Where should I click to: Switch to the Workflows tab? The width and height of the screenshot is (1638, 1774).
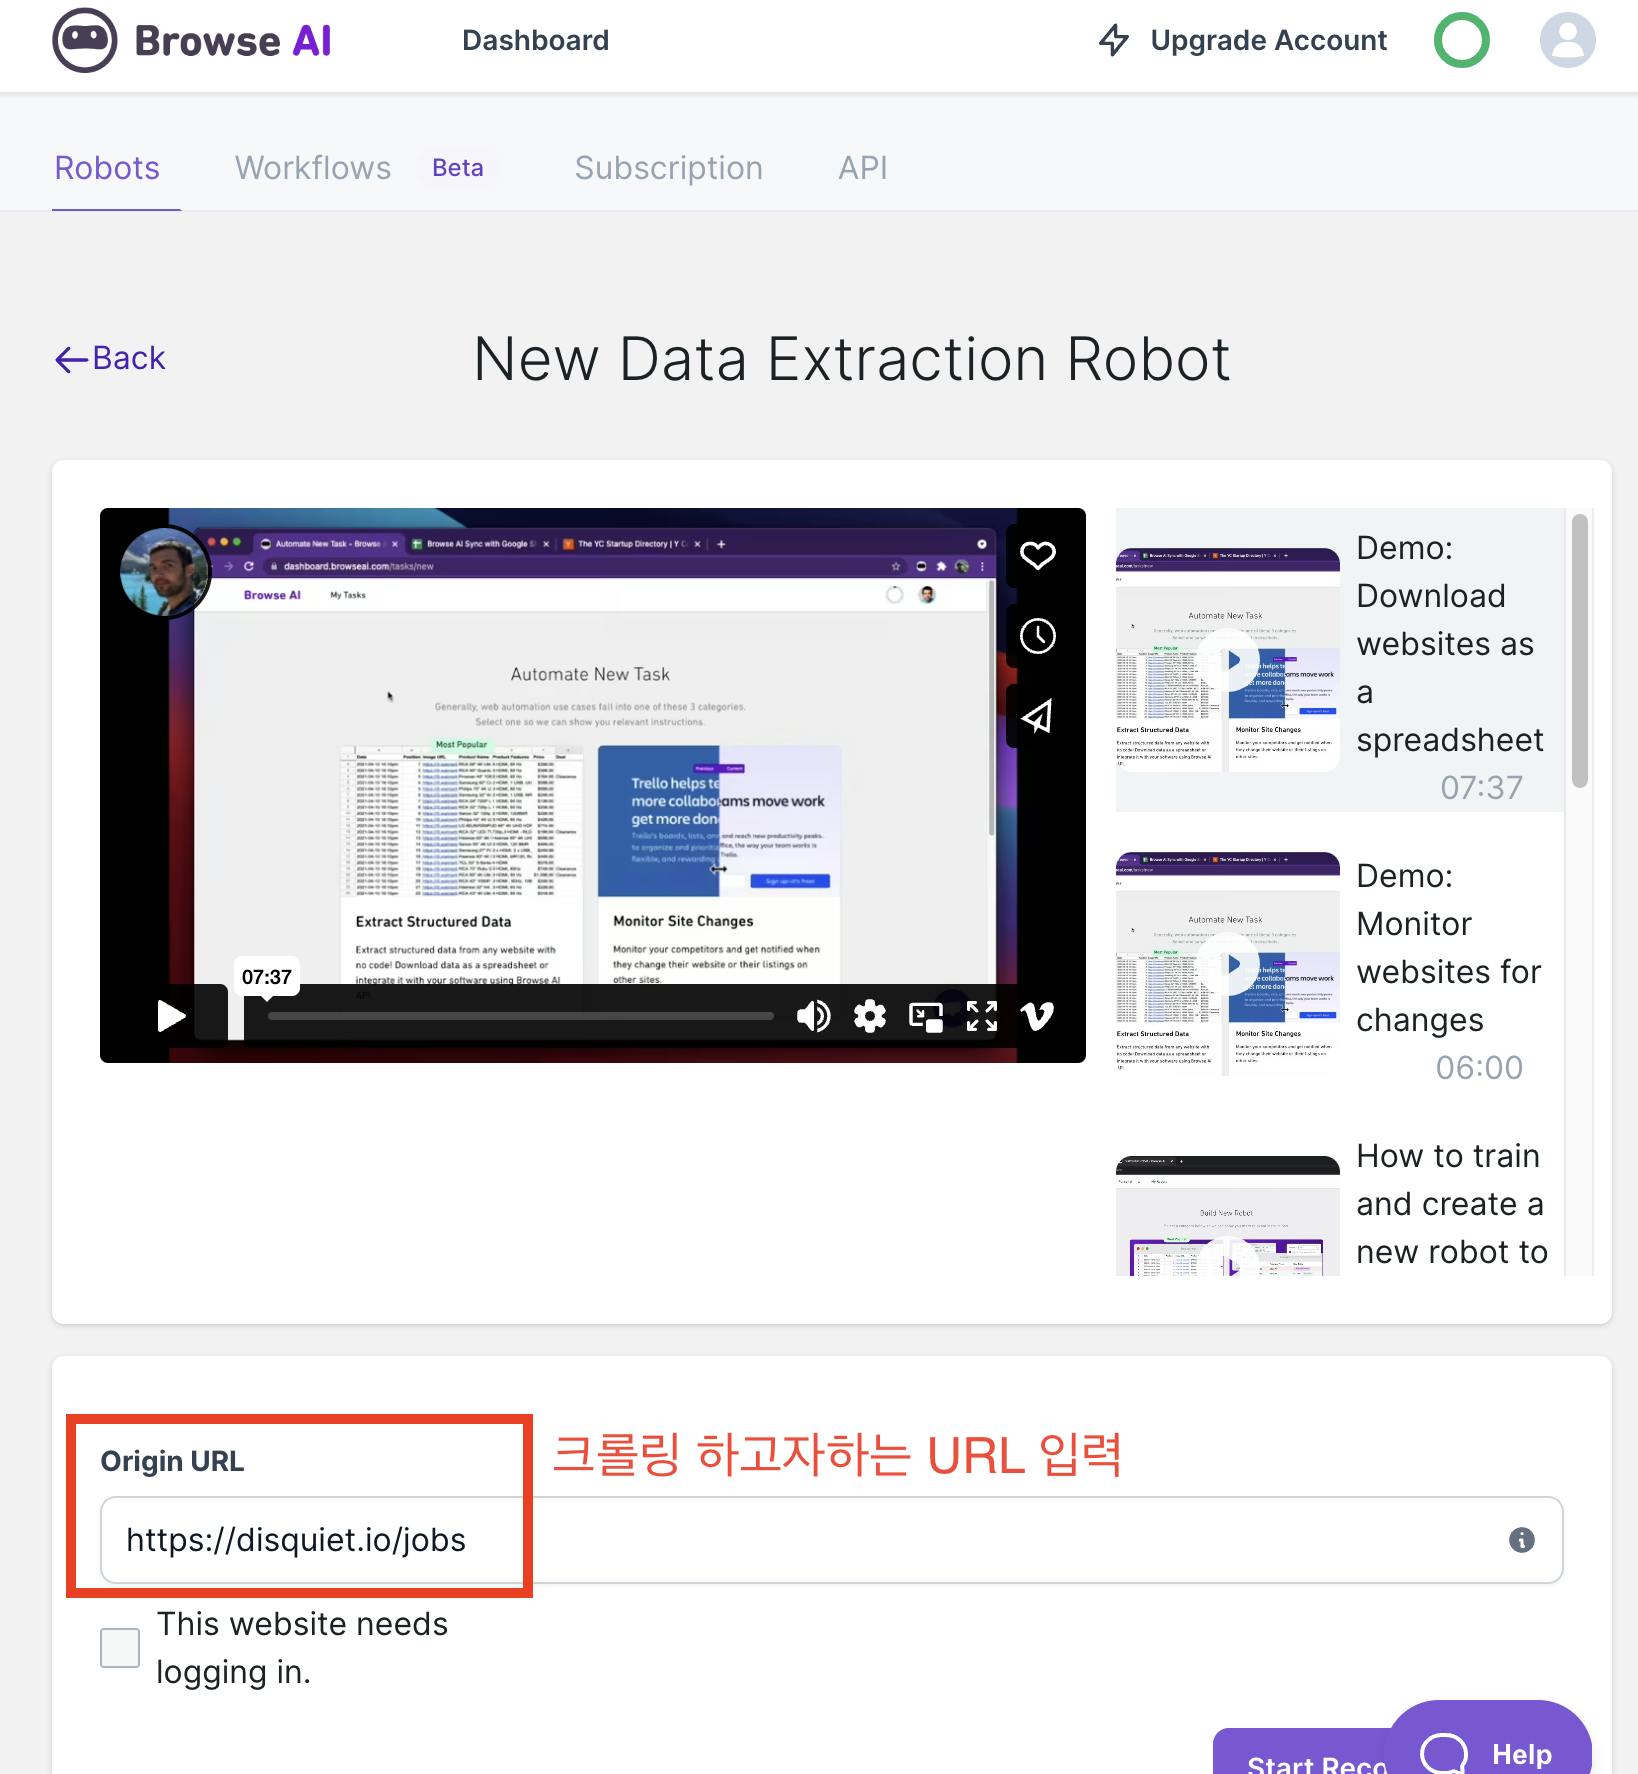(313, 168)
